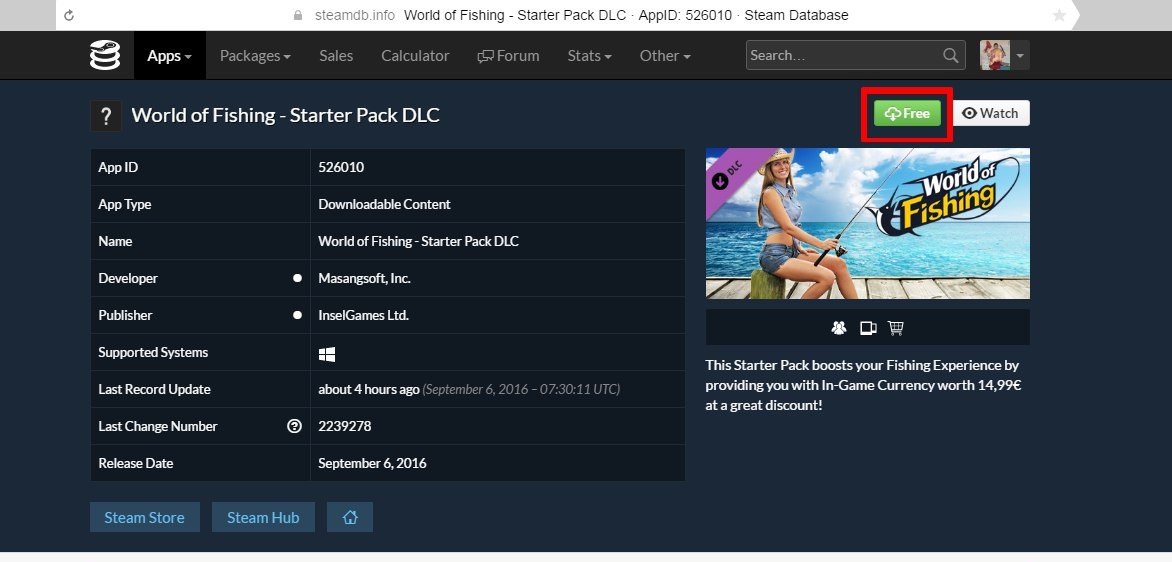Click the multiplayer people icon under banner

(x=839, y=327)
